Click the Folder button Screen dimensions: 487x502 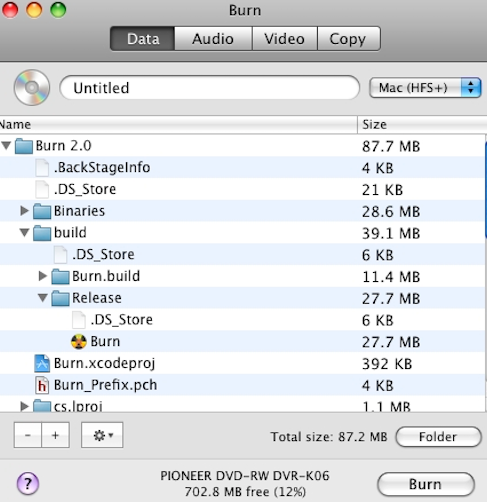coord(438,437)
